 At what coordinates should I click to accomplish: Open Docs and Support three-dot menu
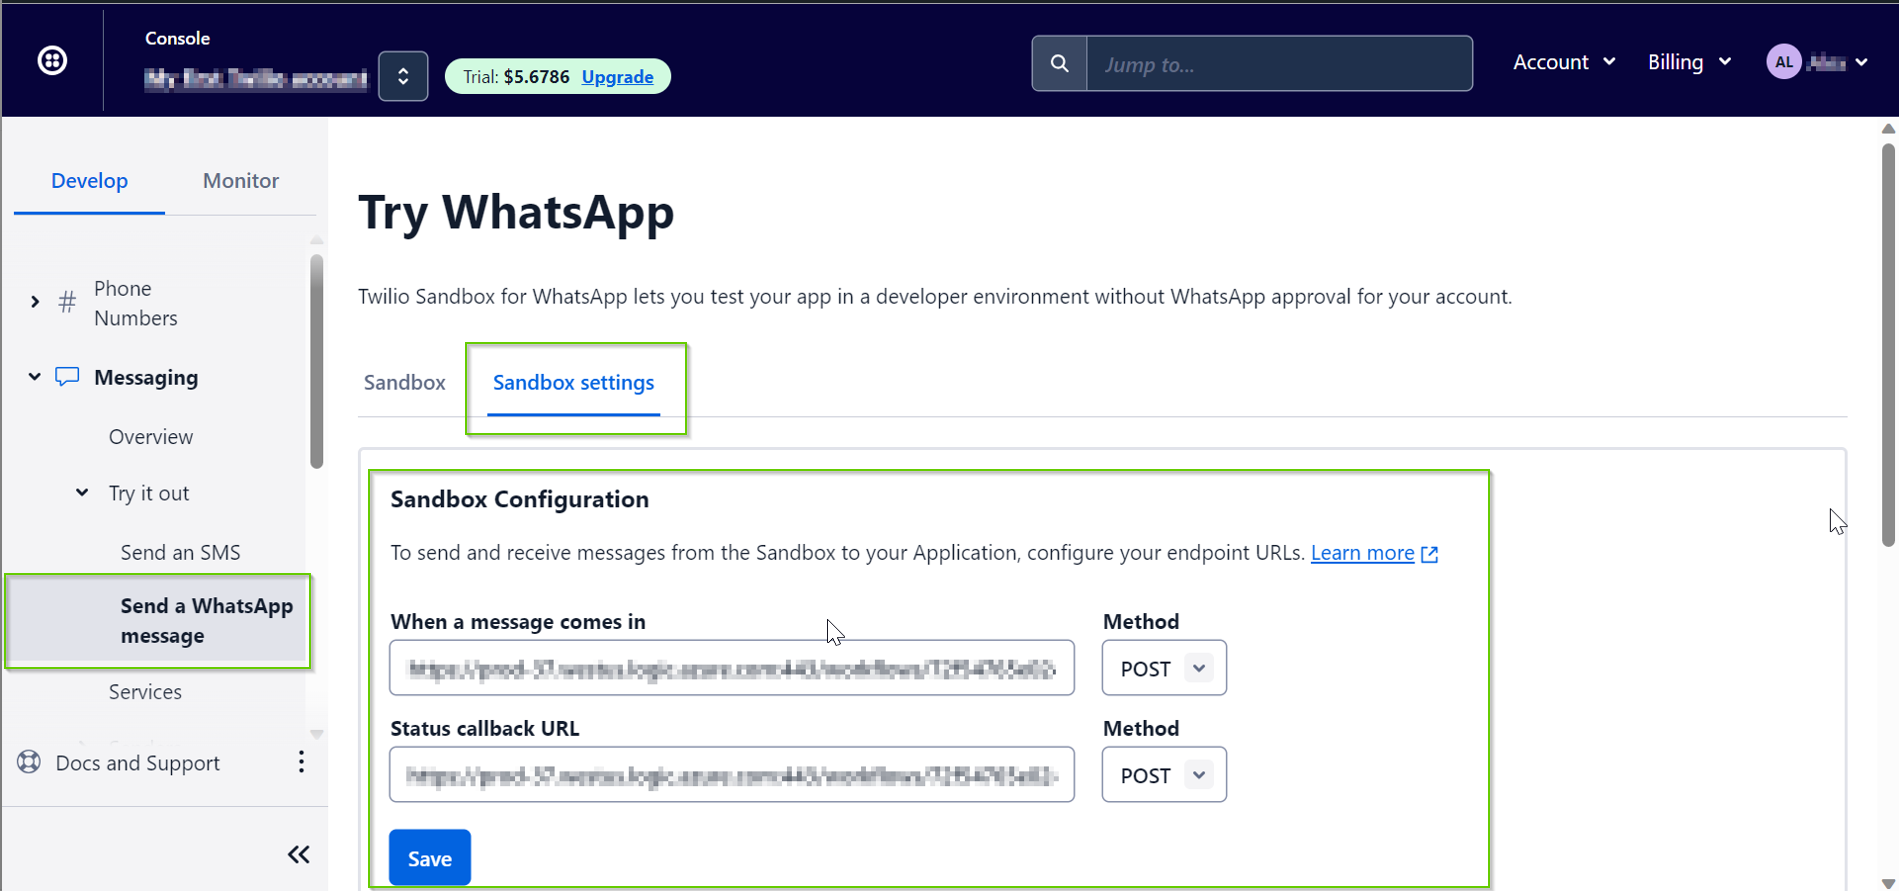click(x=301, y=762)
